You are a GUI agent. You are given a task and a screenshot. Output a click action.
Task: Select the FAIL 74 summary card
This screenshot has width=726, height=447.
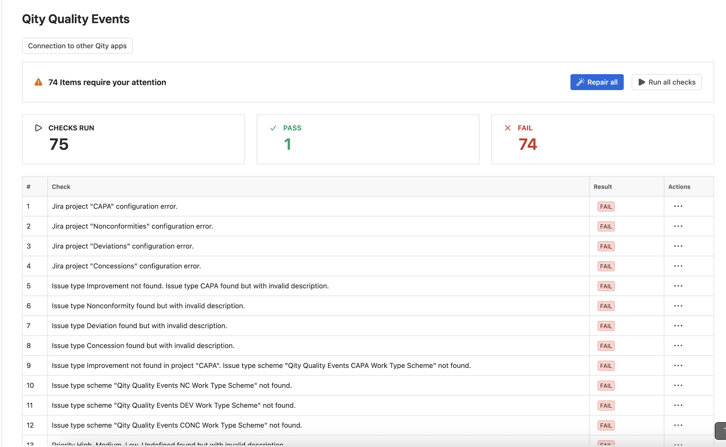point(602,139)
